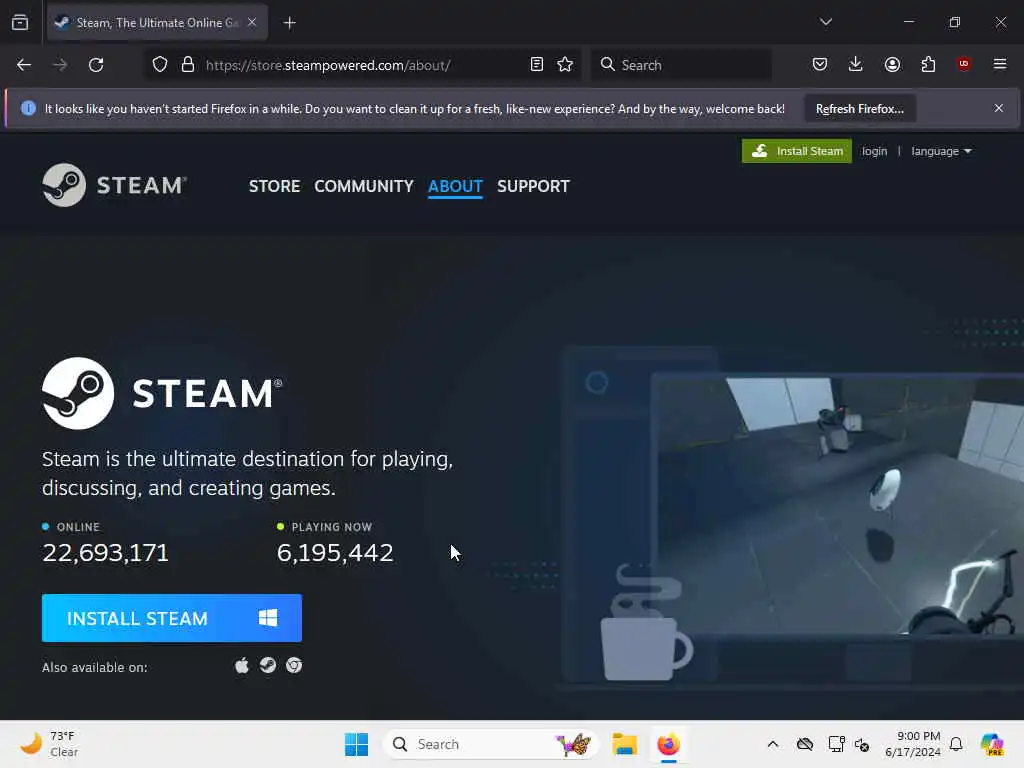Image resolution: width=1024 pixels, height=768 pixels.
Task: Toggle reader view icon in address bar
Action: pyautogui.click(x=536, y=65)
